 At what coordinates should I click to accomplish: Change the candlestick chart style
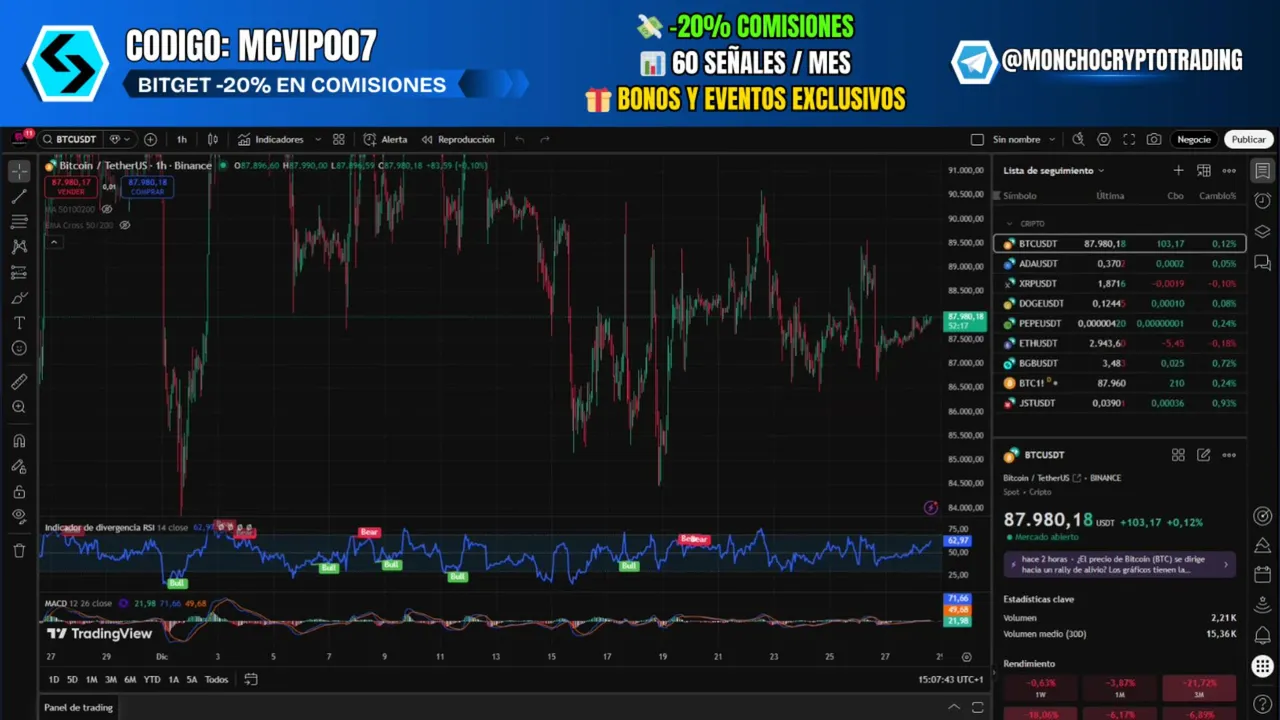[x=212, y=139]
